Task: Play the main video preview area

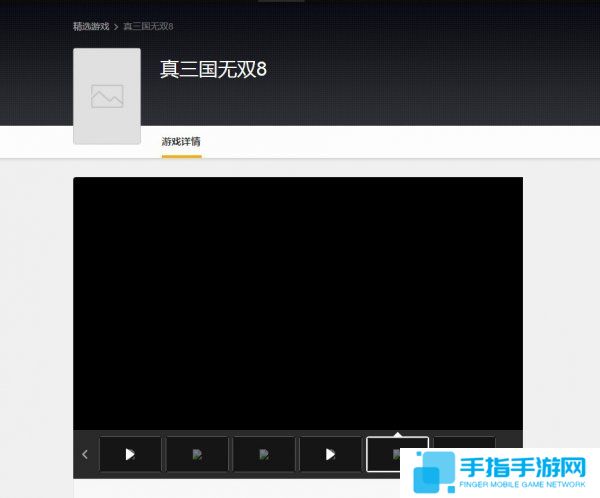Action: 298,303
